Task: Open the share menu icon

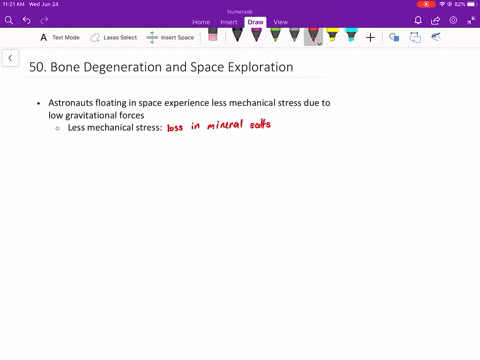Action: [x=435, y=20]
